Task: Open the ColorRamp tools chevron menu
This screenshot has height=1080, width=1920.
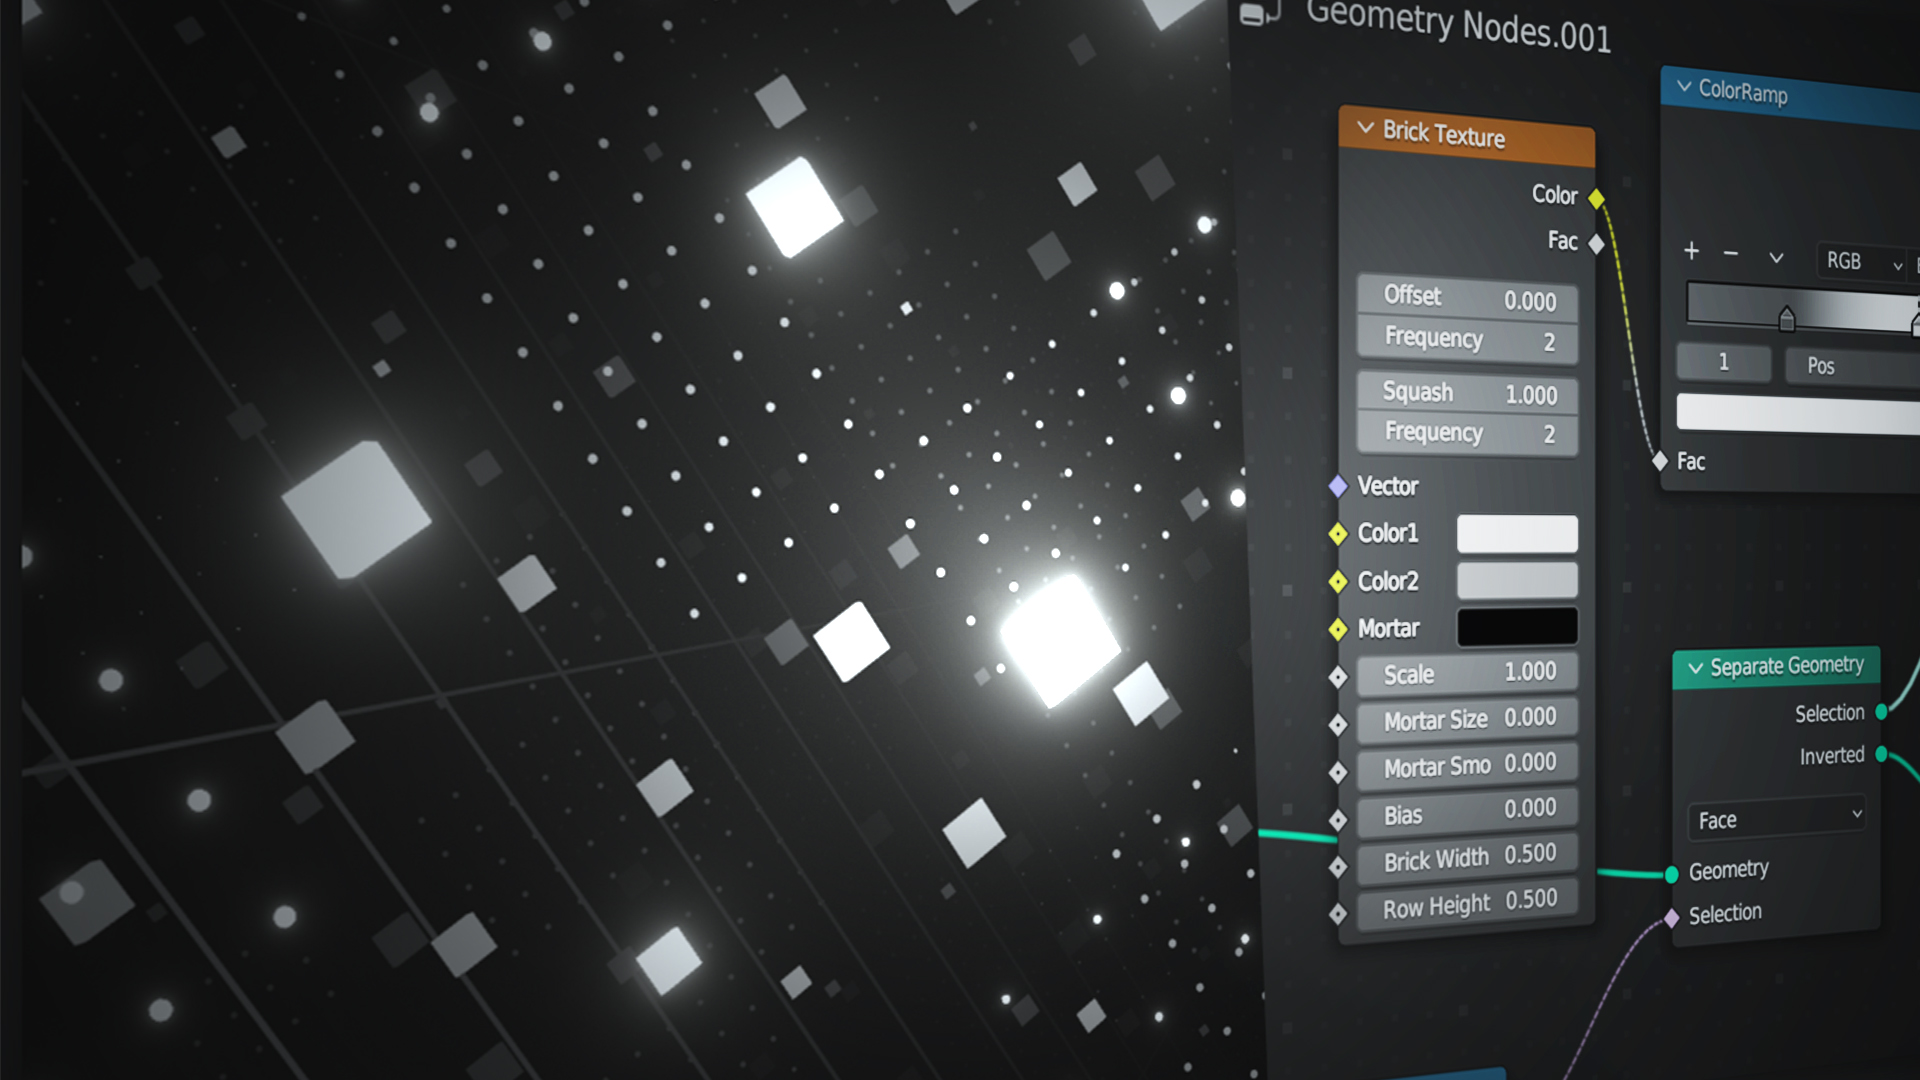Action: pos(1776,258)
